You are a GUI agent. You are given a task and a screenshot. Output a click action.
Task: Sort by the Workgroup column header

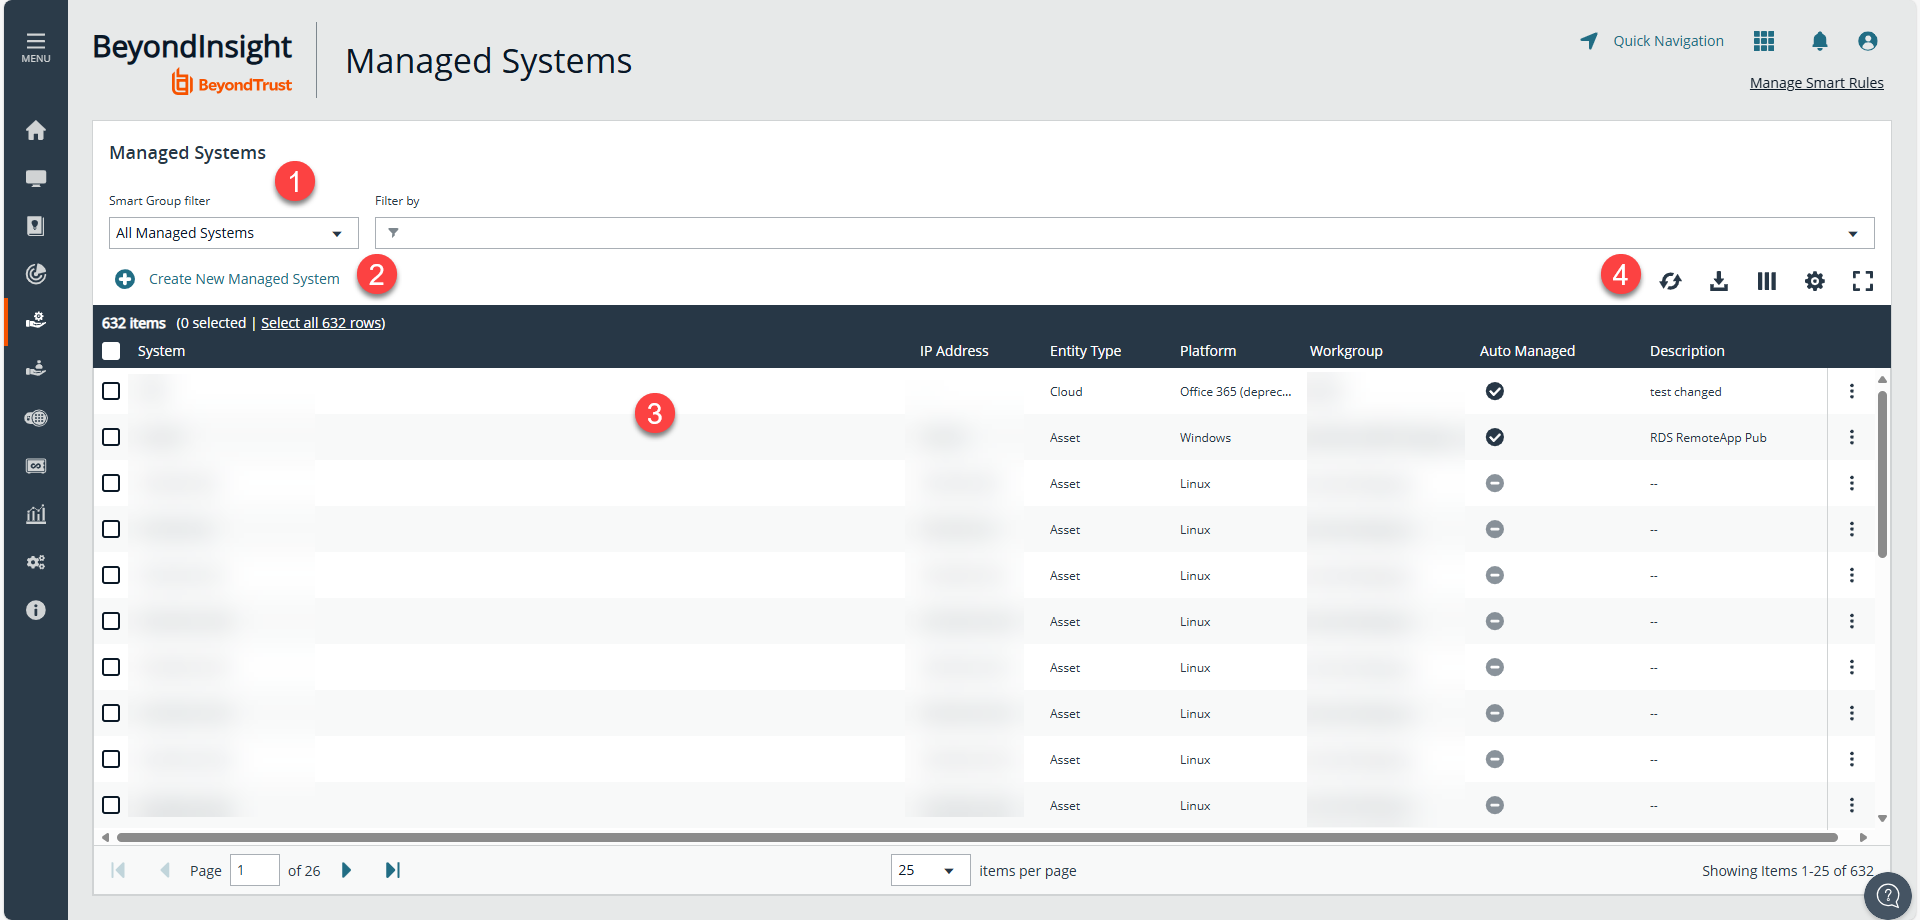(1346, 351)
